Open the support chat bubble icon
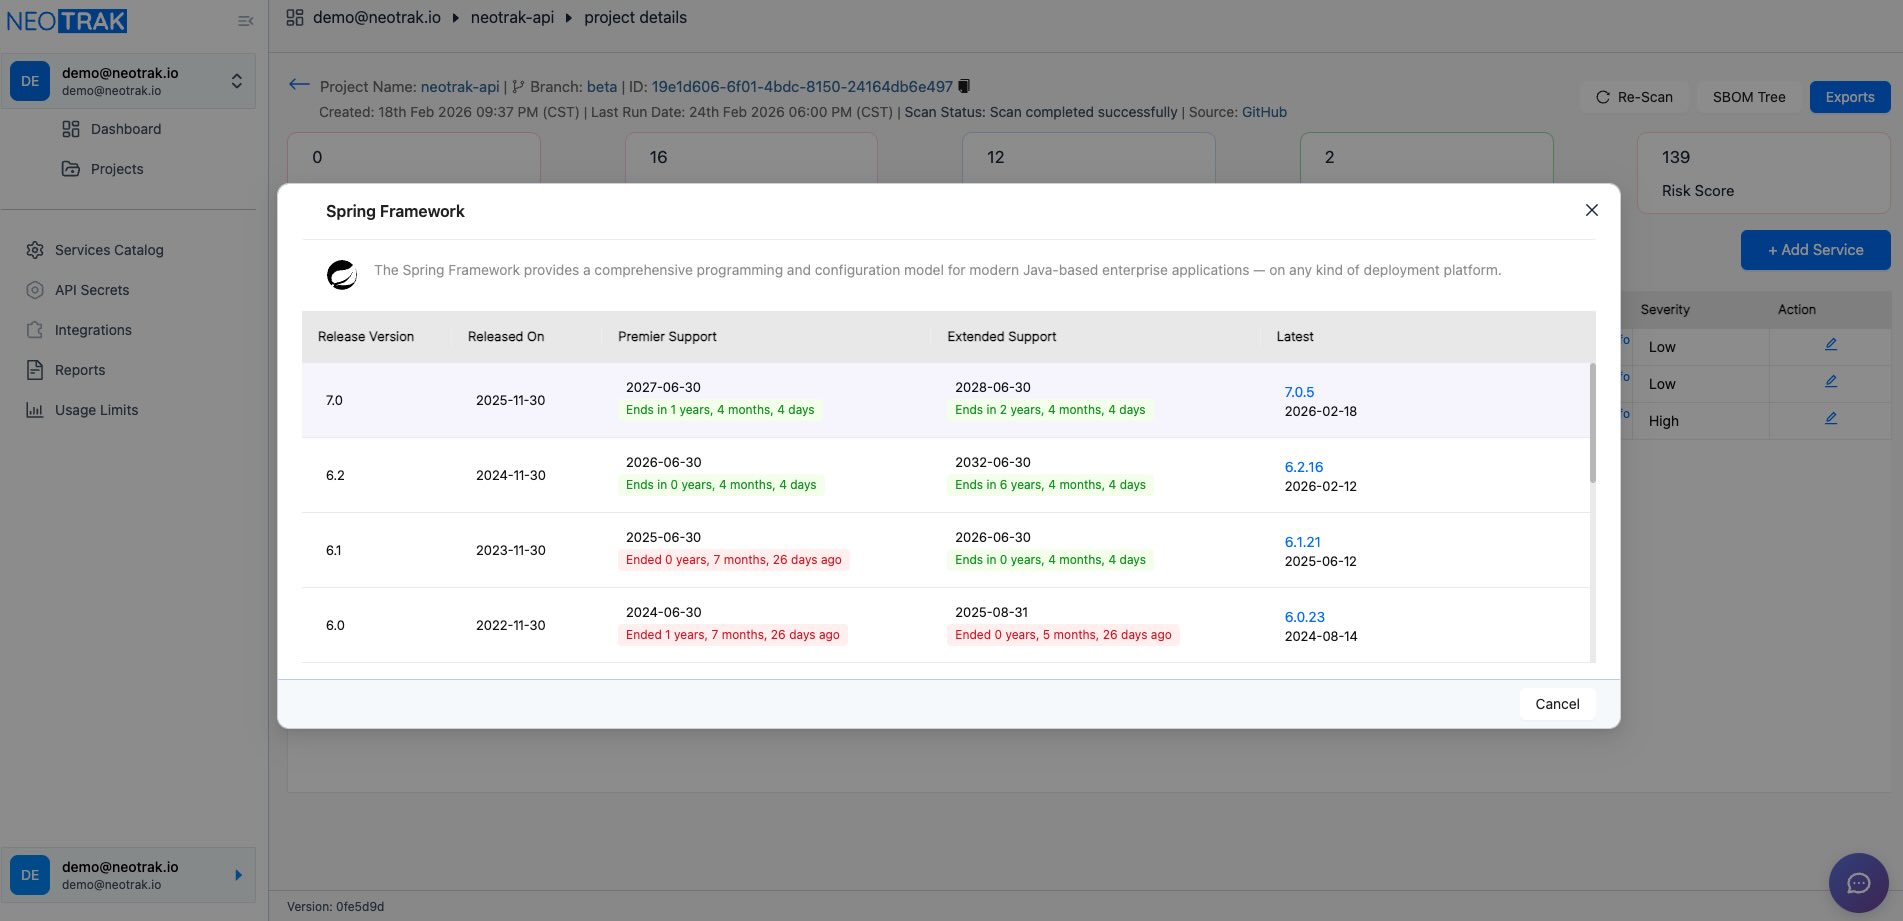This screenshot has width=1903, height=921. pos(1859,883)
